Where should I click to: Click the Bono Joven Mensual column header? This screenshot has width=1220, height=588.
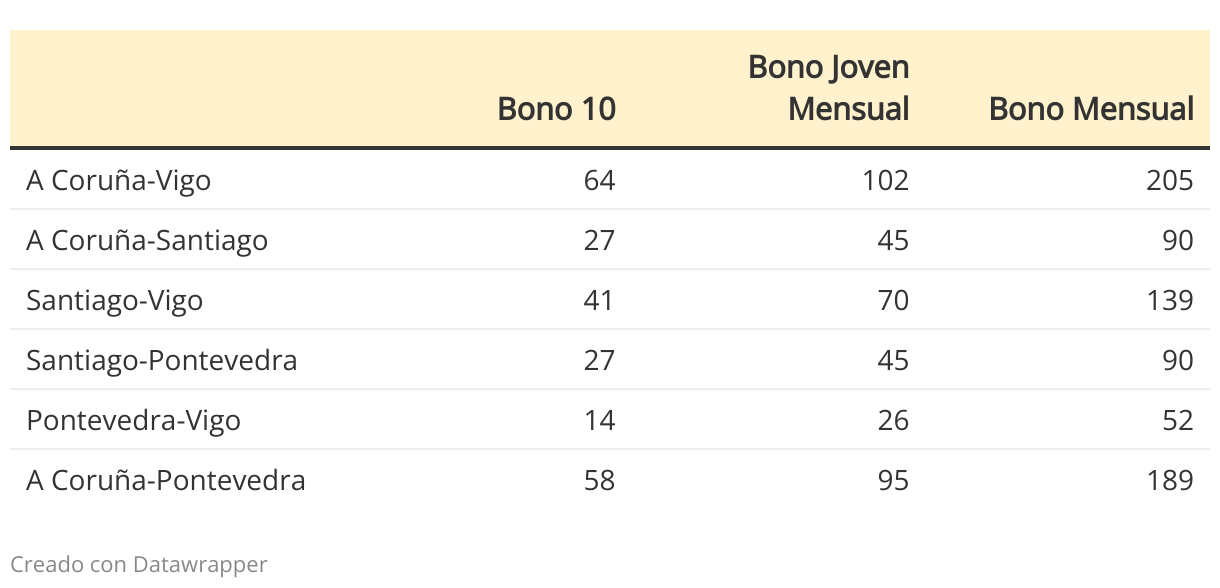click(829, 88)
